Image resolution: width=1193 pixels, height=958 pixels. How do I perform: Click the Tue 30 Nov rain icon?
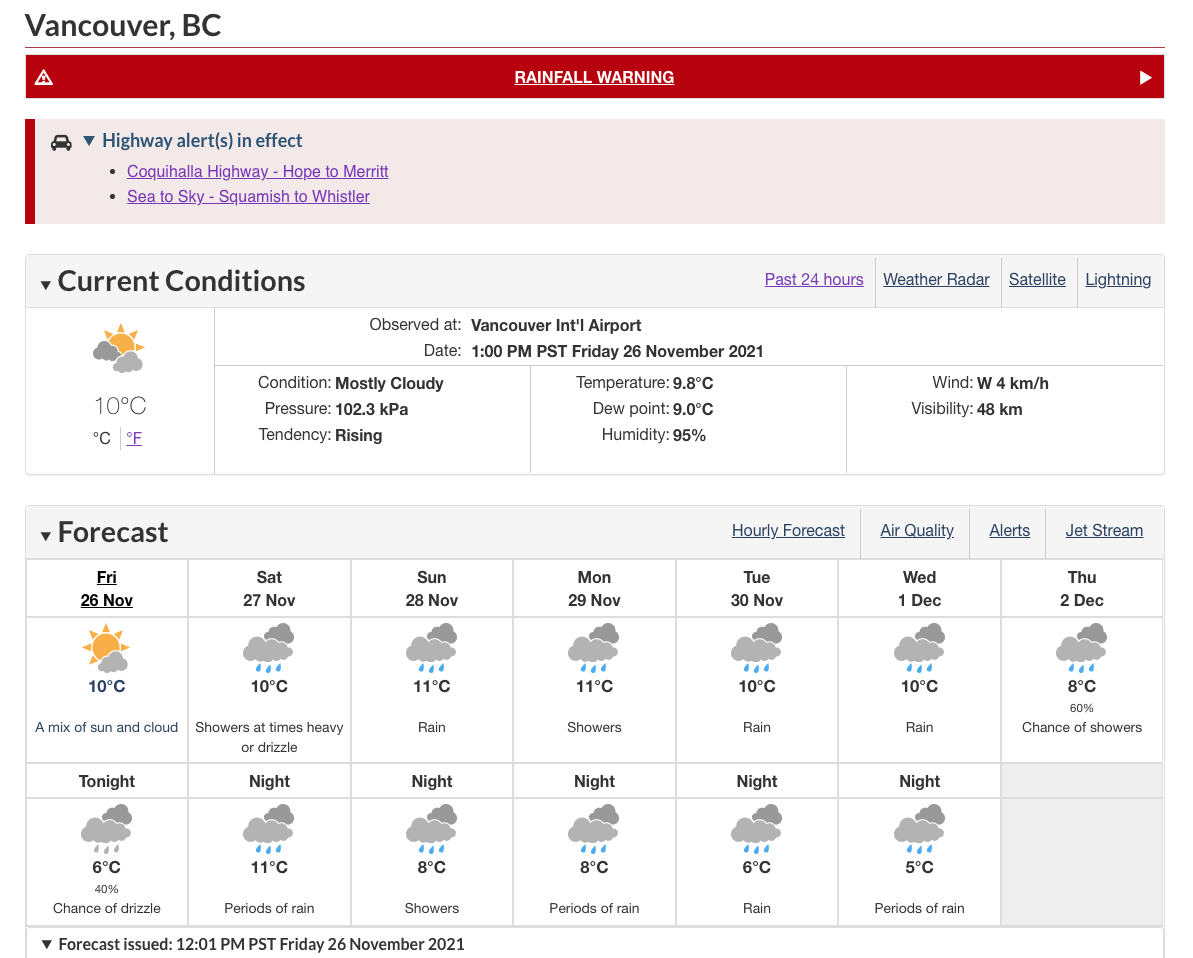tap(756, 648)
